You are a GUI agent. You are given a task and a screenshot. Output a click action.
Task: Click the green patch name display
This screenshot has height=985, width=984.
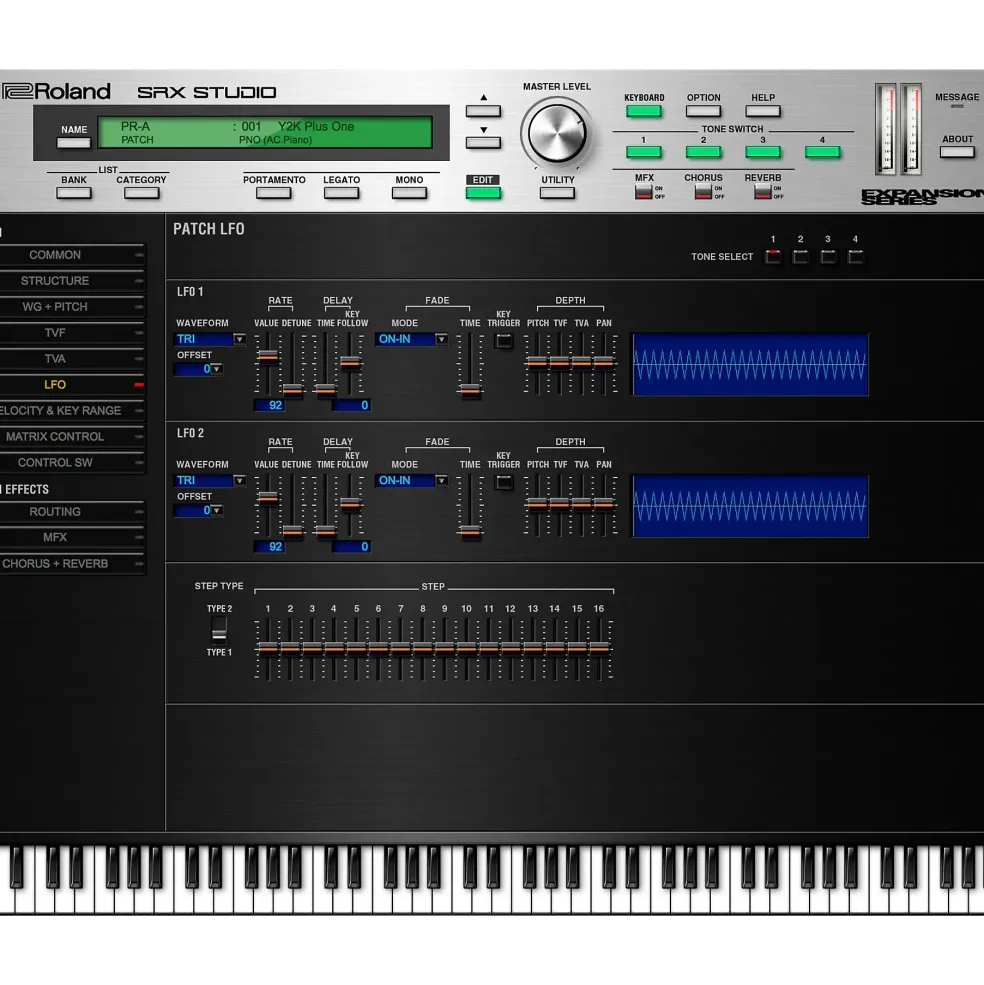coord(265,132)
